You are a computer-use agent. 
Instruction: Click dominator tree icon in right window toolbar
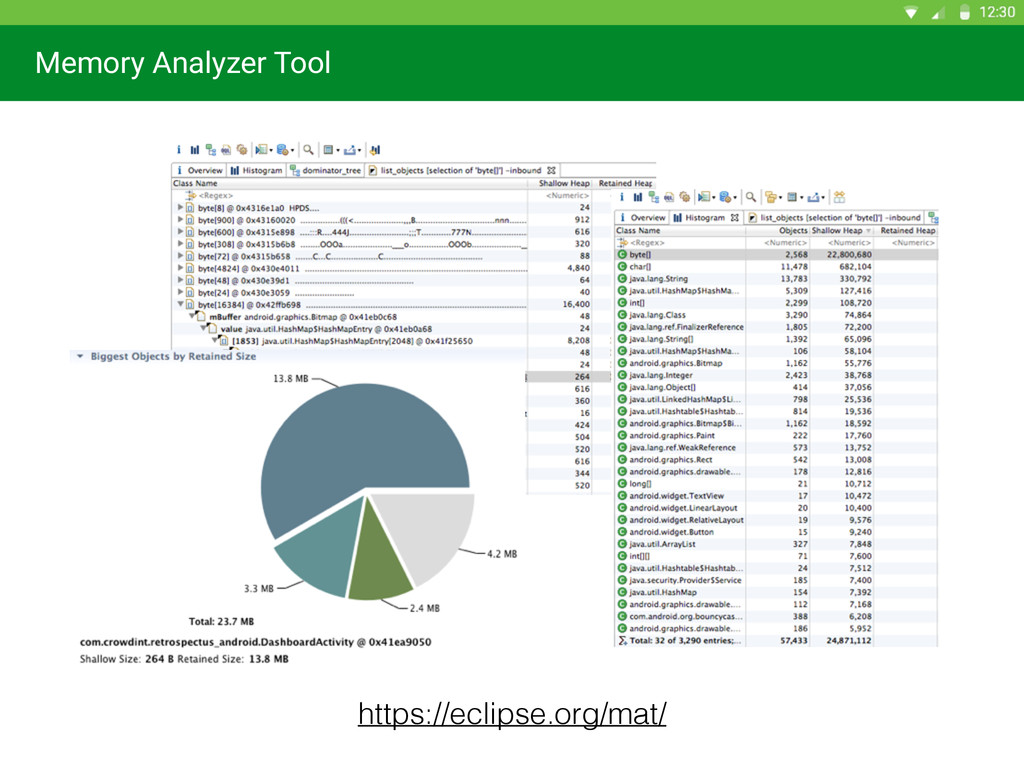coord(653,197)
